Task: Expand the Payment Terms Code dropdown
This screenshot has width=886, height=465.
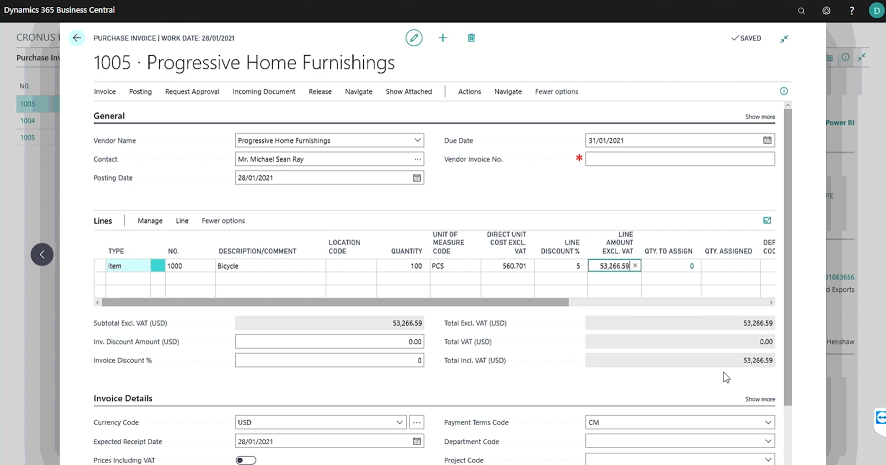Action: point(768,422)
